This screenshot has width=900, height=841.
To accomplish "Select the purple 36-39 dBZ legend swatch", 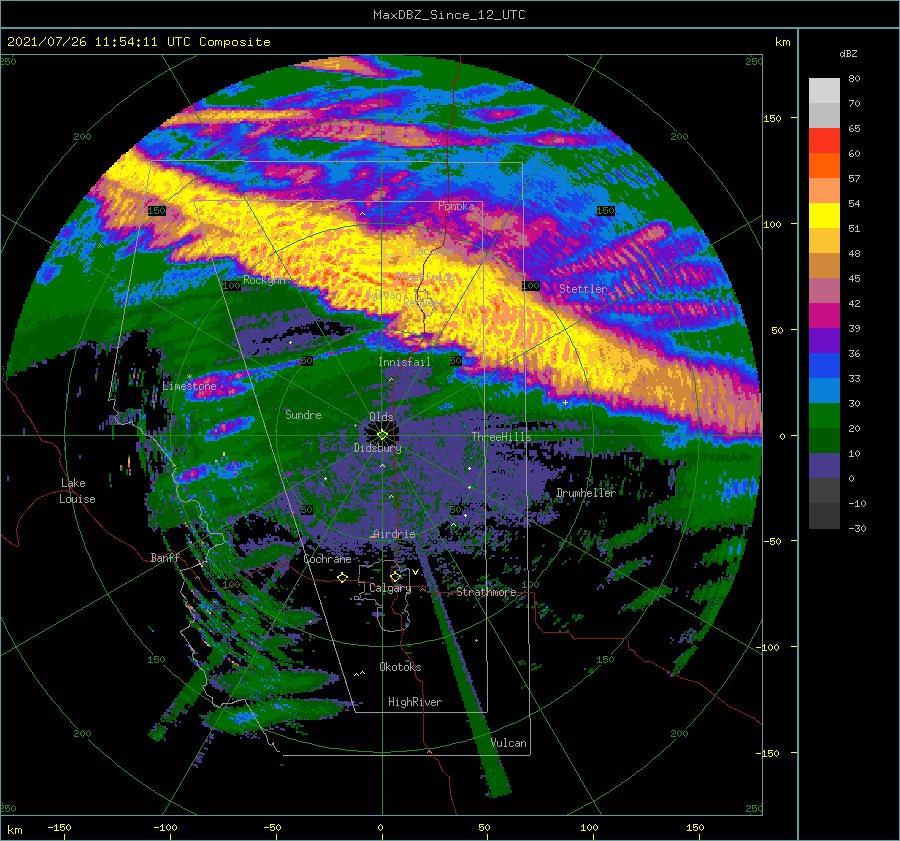I will coord(824,340).
